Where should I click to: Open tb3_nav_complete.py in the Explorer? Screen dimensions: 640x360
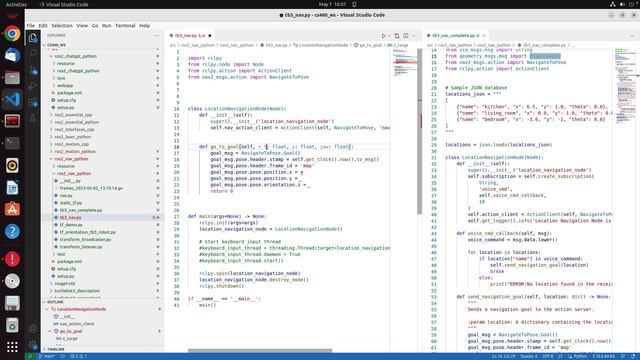pyautogui.click(x=102, y=210)
